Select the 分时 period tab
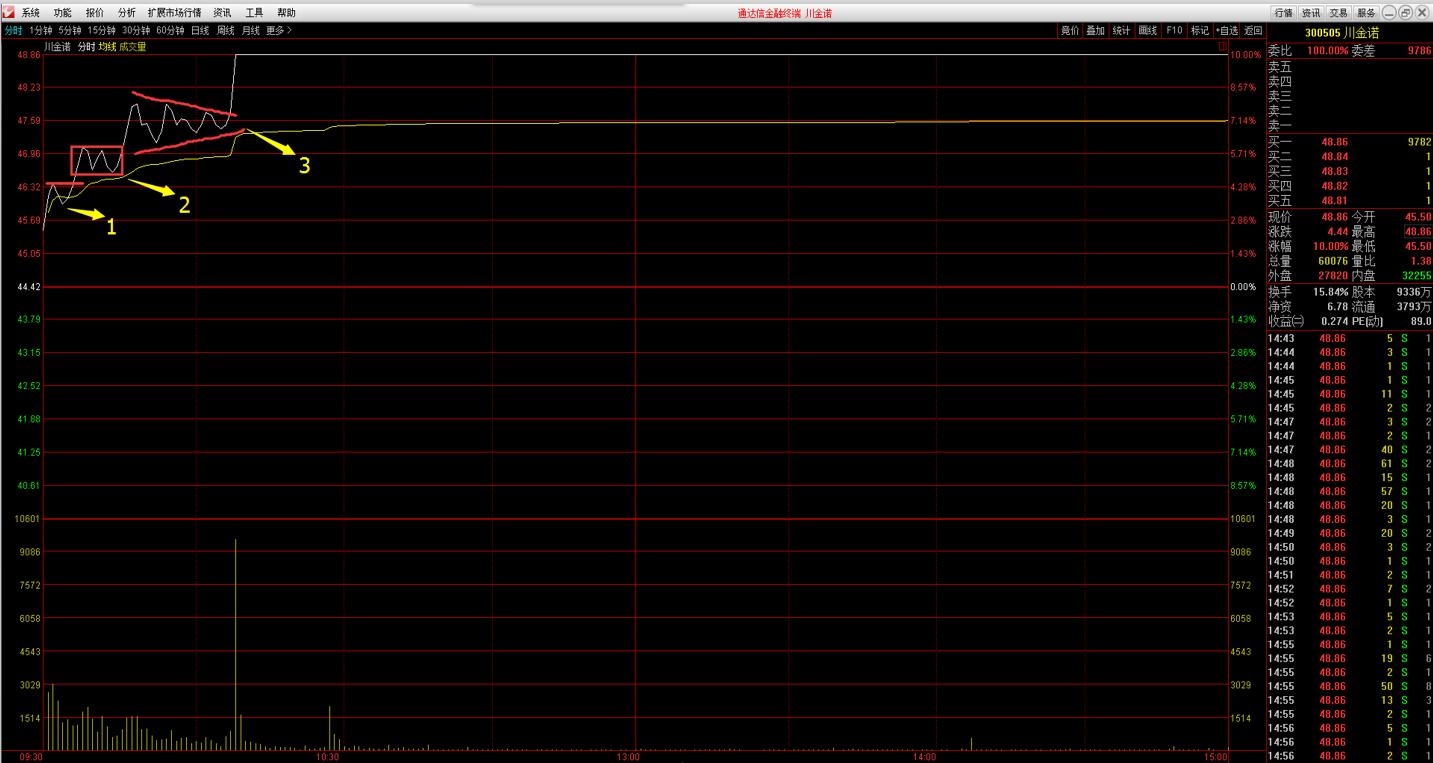The height and width of the screenshot is (763, 1433). [13, 31]
